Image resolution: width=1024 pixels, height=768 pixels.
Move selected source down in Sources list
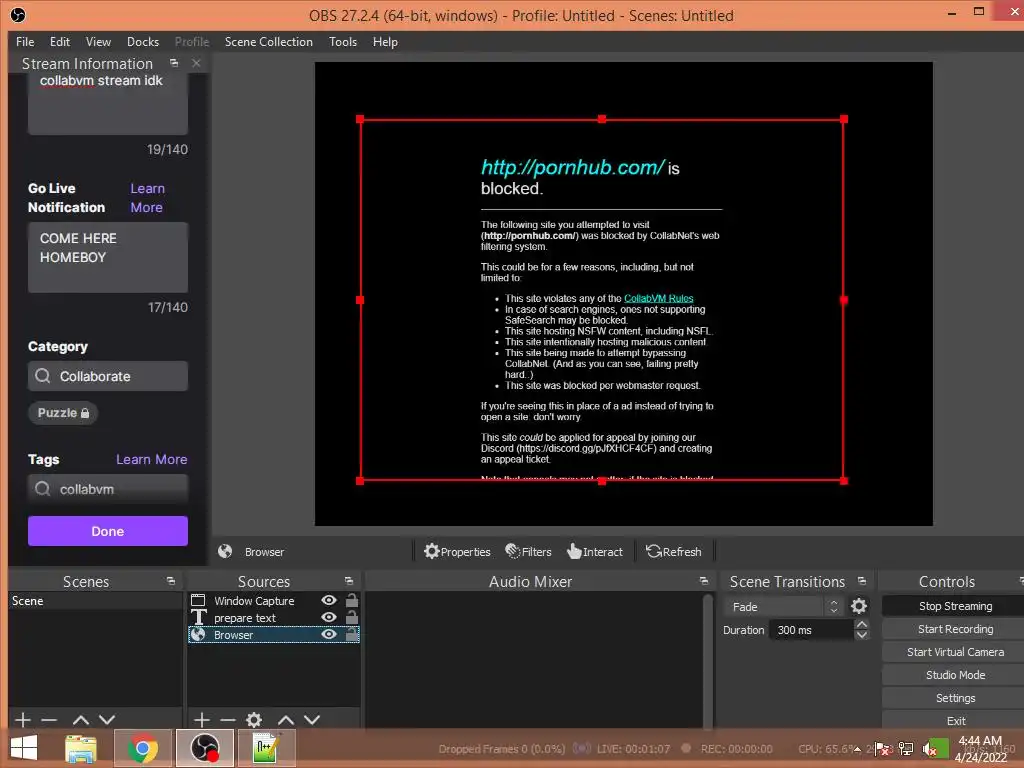312,720
